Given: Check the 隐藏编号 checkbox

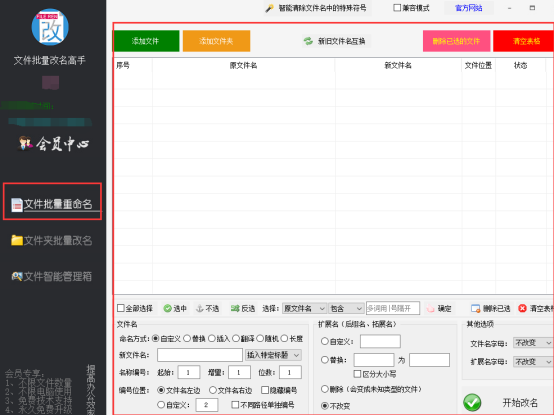Looking at the screenshot, I should (265, 390).
